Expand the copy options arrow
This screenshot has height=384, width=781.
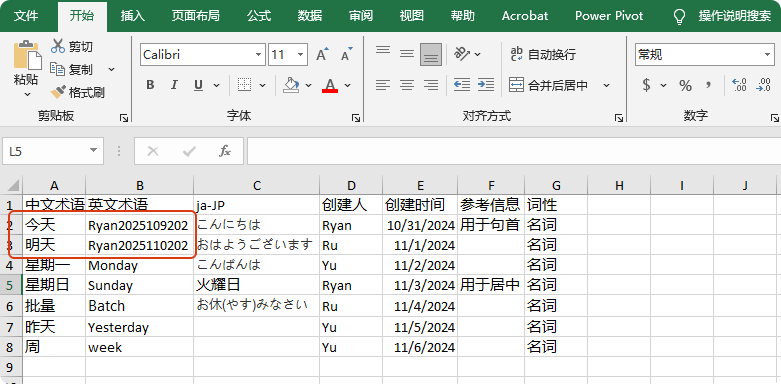click(x=111, y=69)
